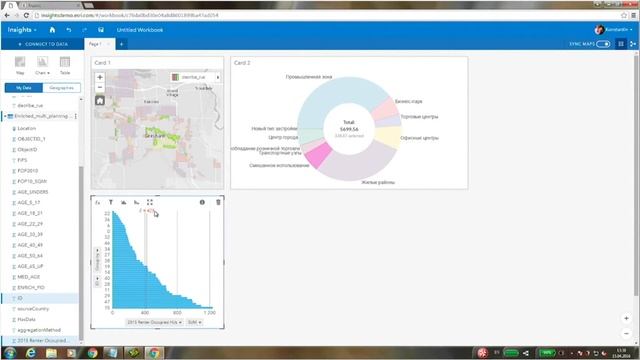Open the 2015 Renter Occupied HUs axis dropdown
640x360 pixels.
point(154,322)
